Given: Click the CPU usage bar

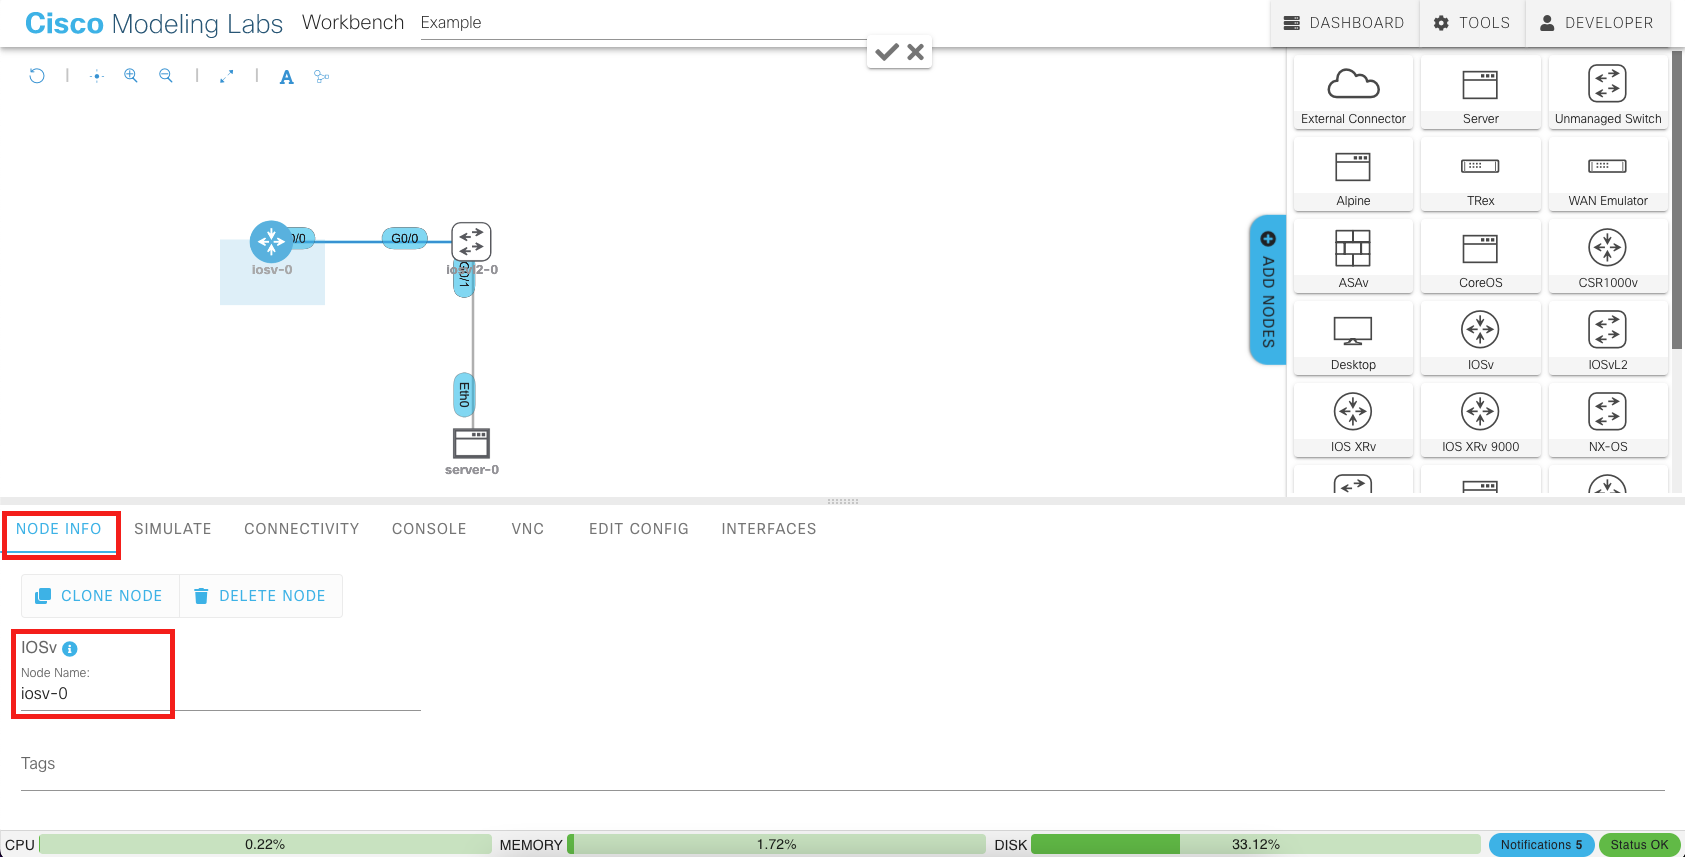Looking at the screenshot, I should click(265, 845).
